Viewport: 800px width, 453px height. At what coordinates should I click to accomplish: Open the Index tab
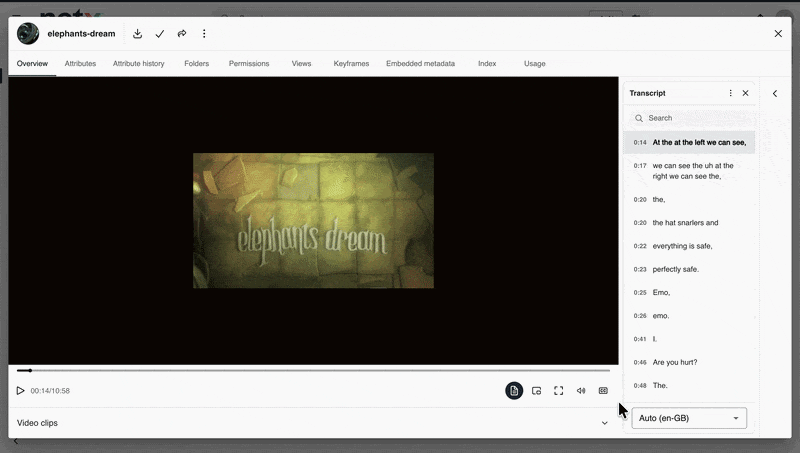point(487,64)
